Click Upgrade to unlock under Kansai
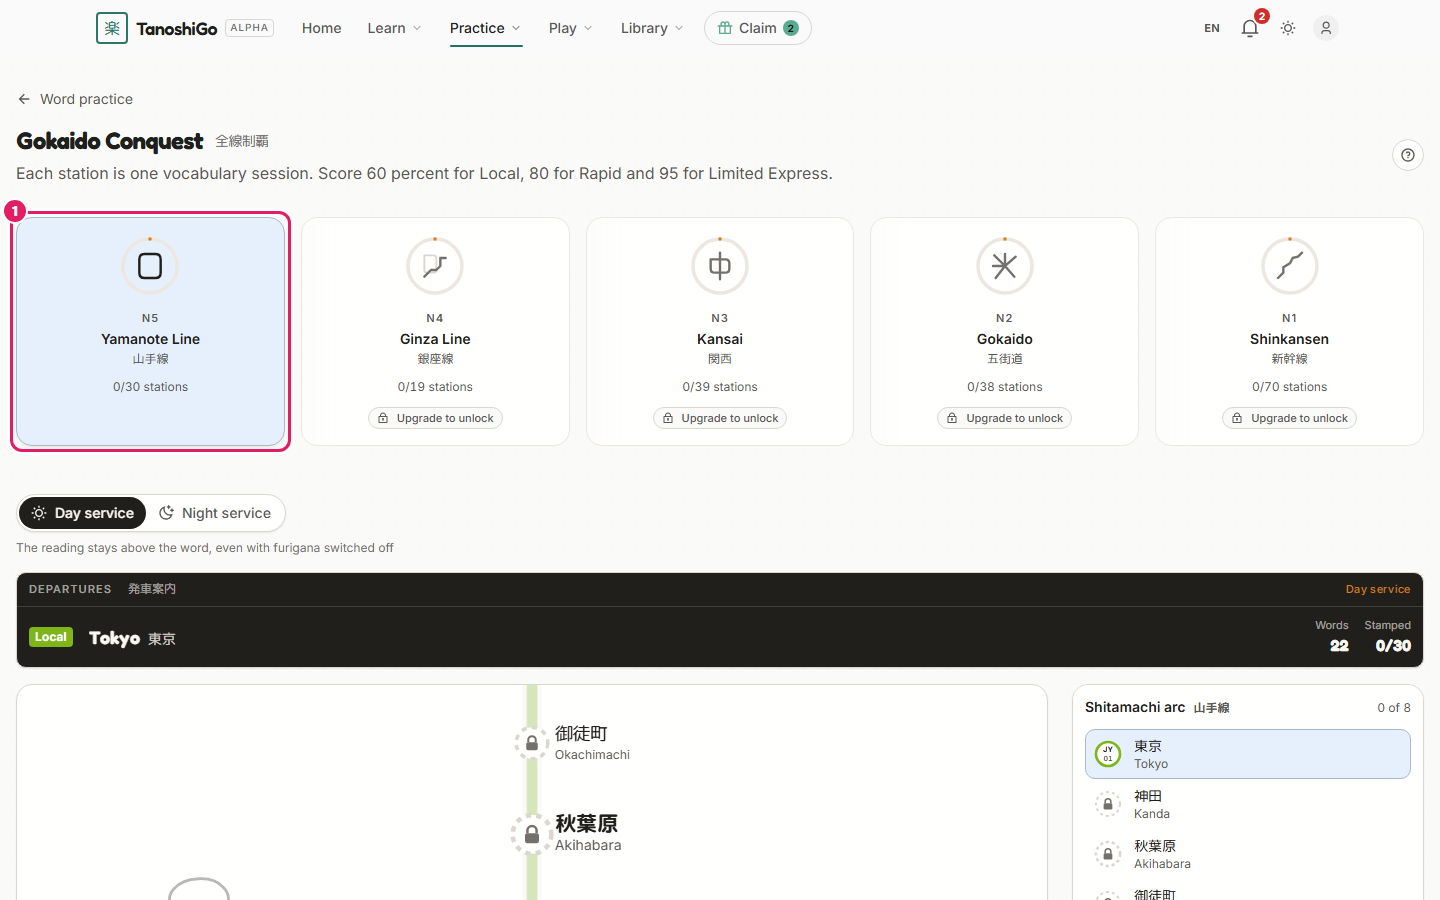This screenshot has height=900, width=1440. tap(720, 418)
